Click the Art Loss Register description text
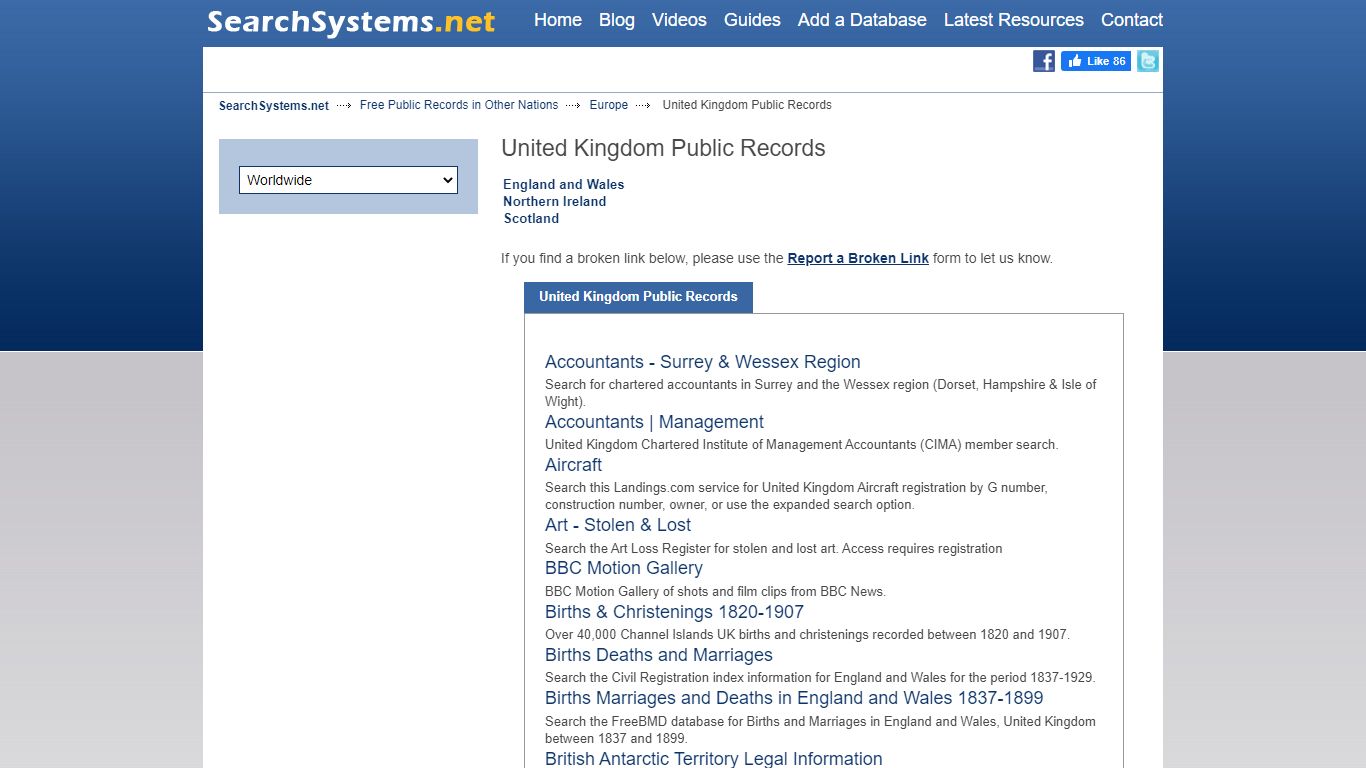 [x=773, y=548]
